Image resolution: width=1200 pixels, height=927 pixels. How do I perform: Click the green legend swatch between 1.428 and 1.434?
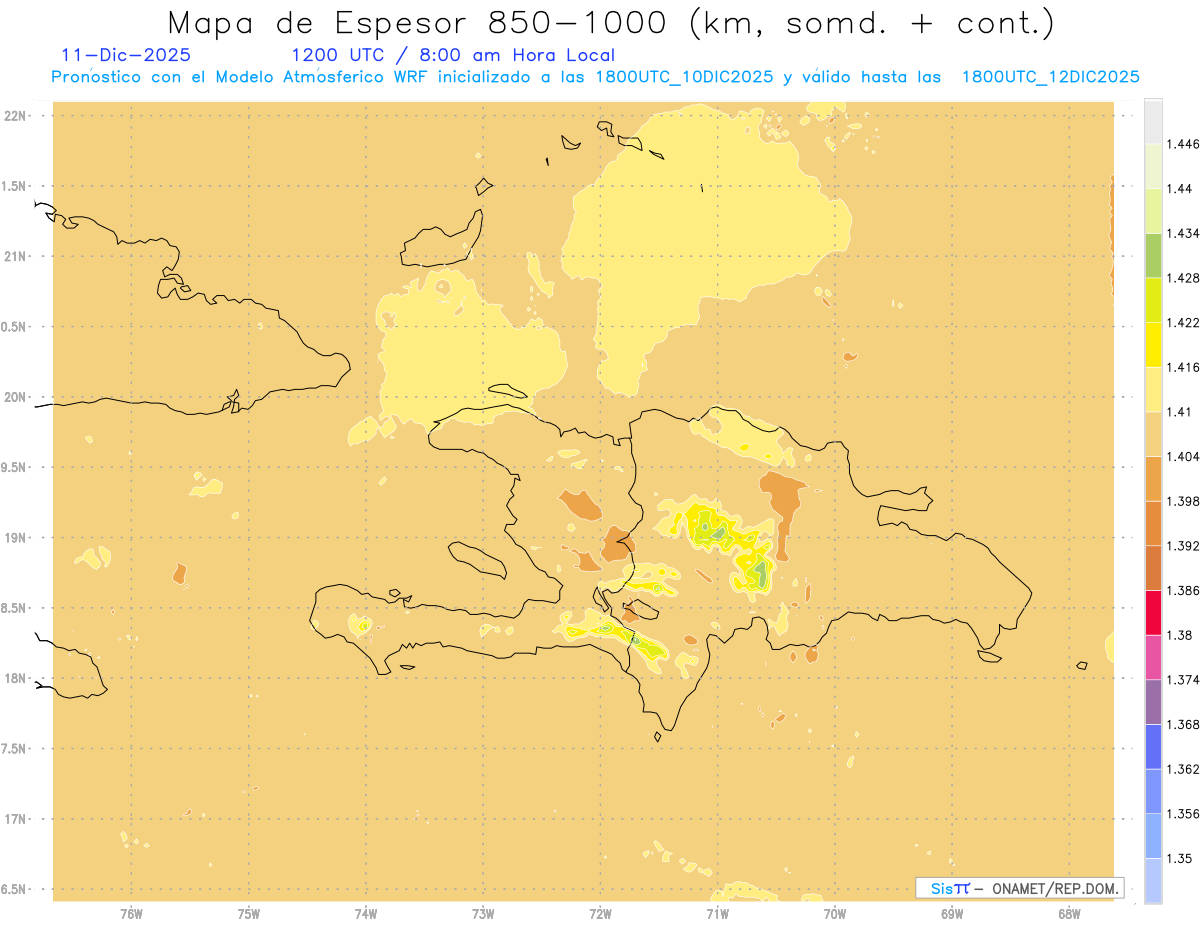pos(1153,255)
